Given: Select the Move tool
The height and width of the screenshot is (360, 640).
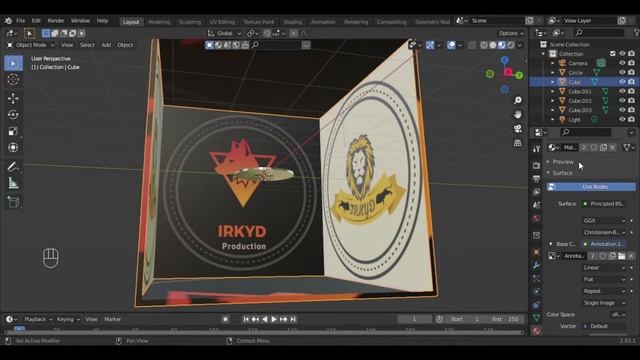Looking at the screenshot, I should click(x=13, y=98).
